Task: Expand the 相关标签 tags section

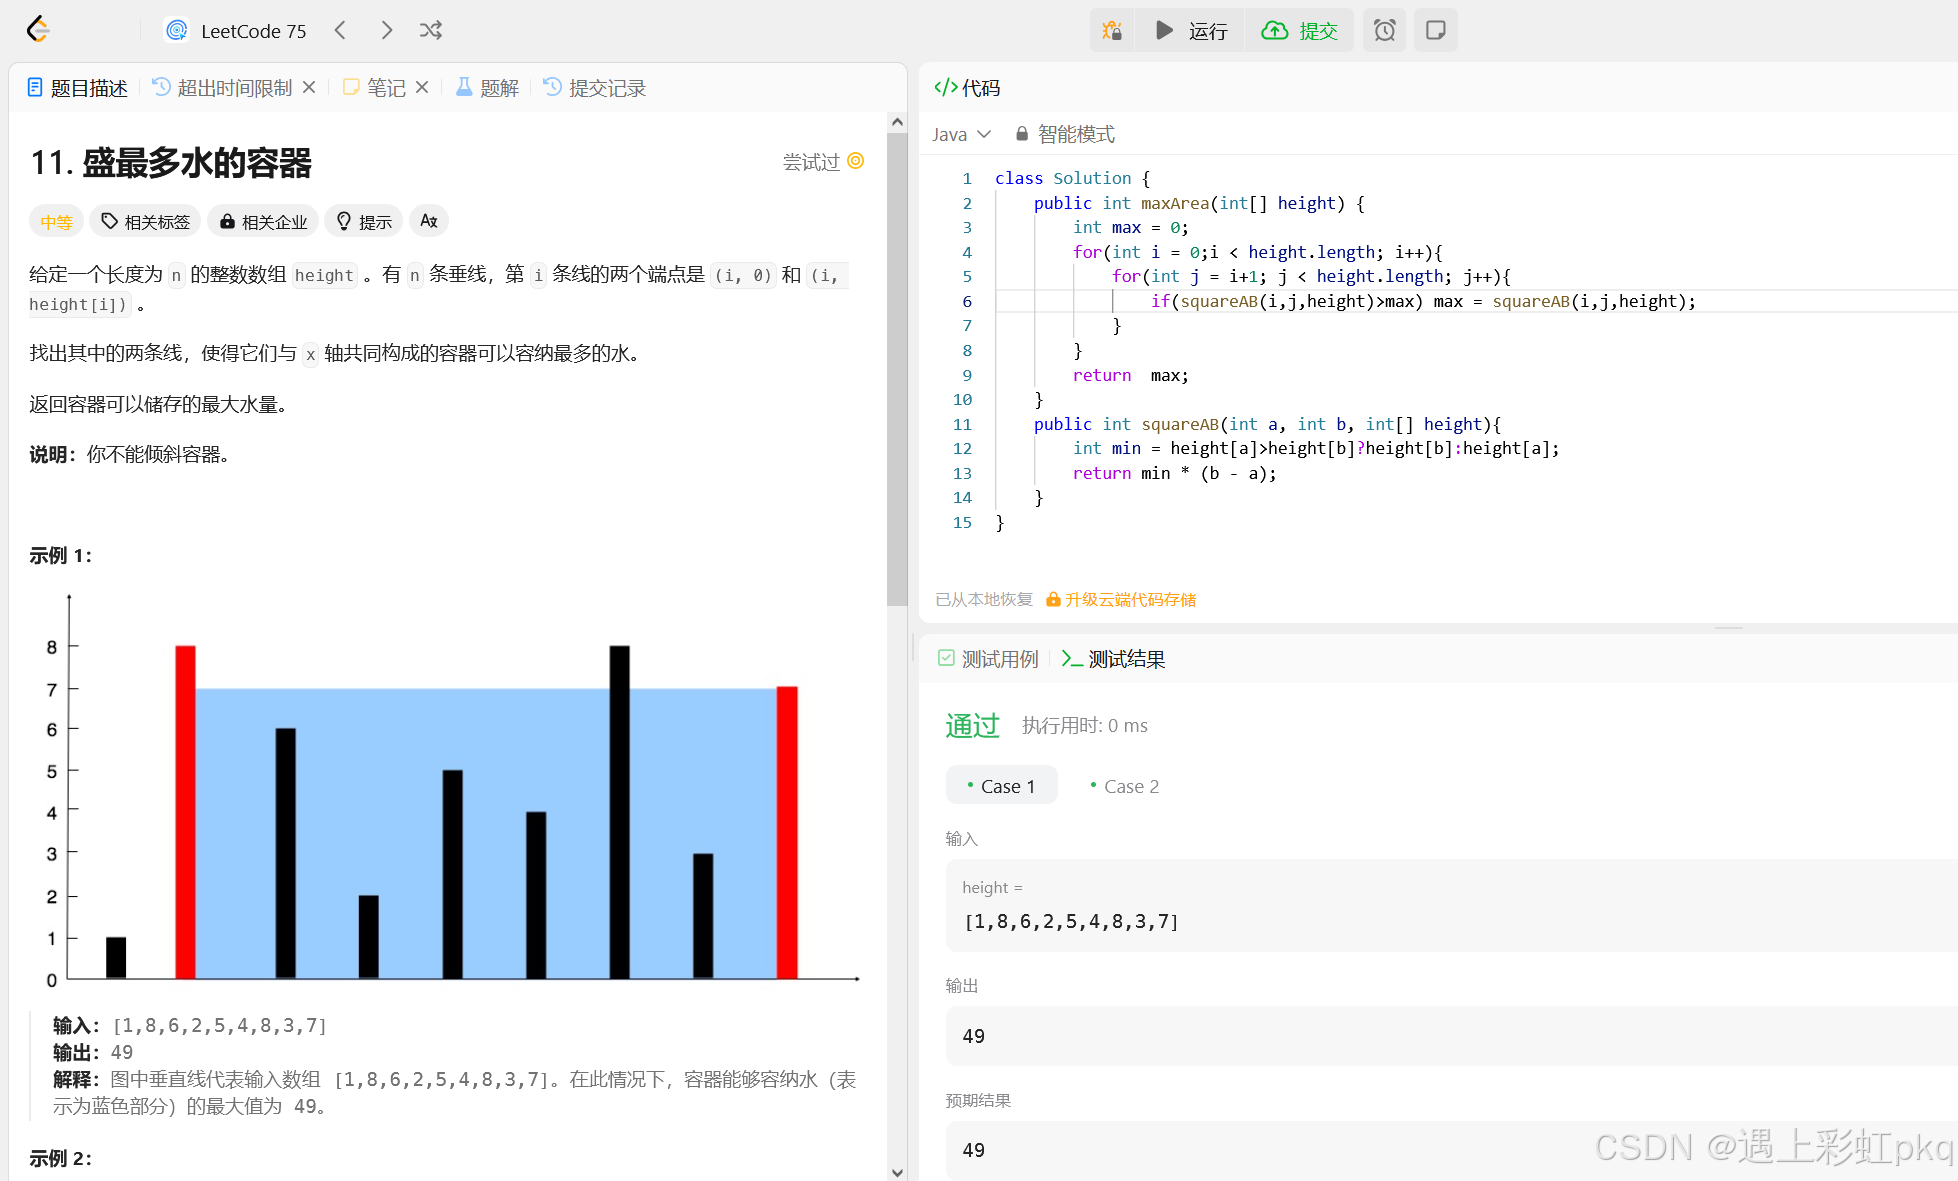Action: click(x=146, y=221)
